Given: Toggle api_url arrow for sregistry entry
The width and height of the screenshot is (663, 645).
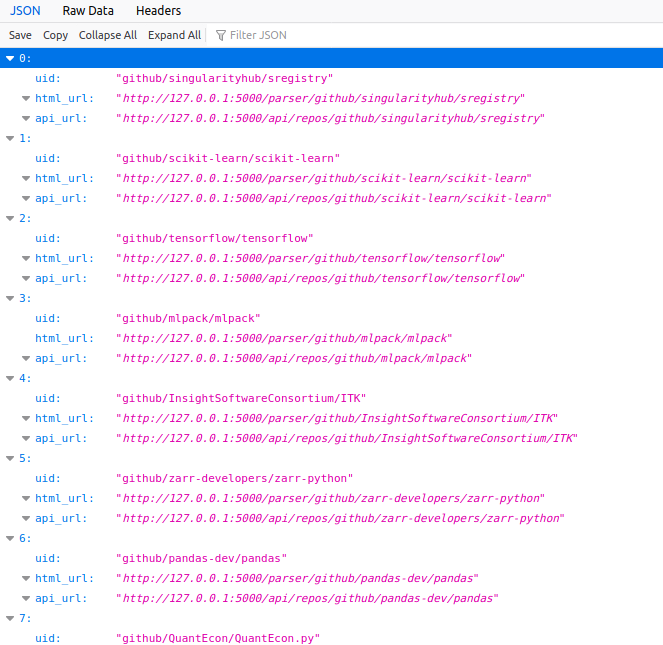Looking at the screenshot, I should (x=26, y=118).
